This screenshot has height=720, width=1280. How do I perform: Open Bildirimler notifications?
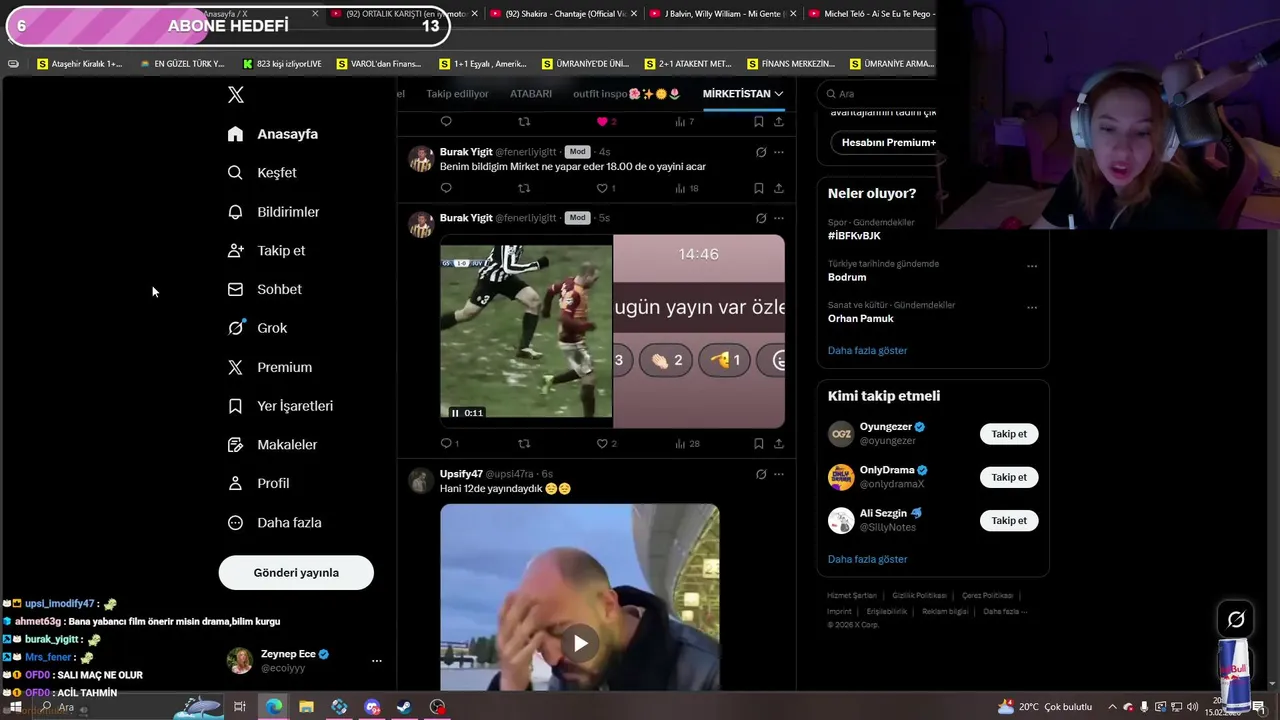[x=273, y=212]
